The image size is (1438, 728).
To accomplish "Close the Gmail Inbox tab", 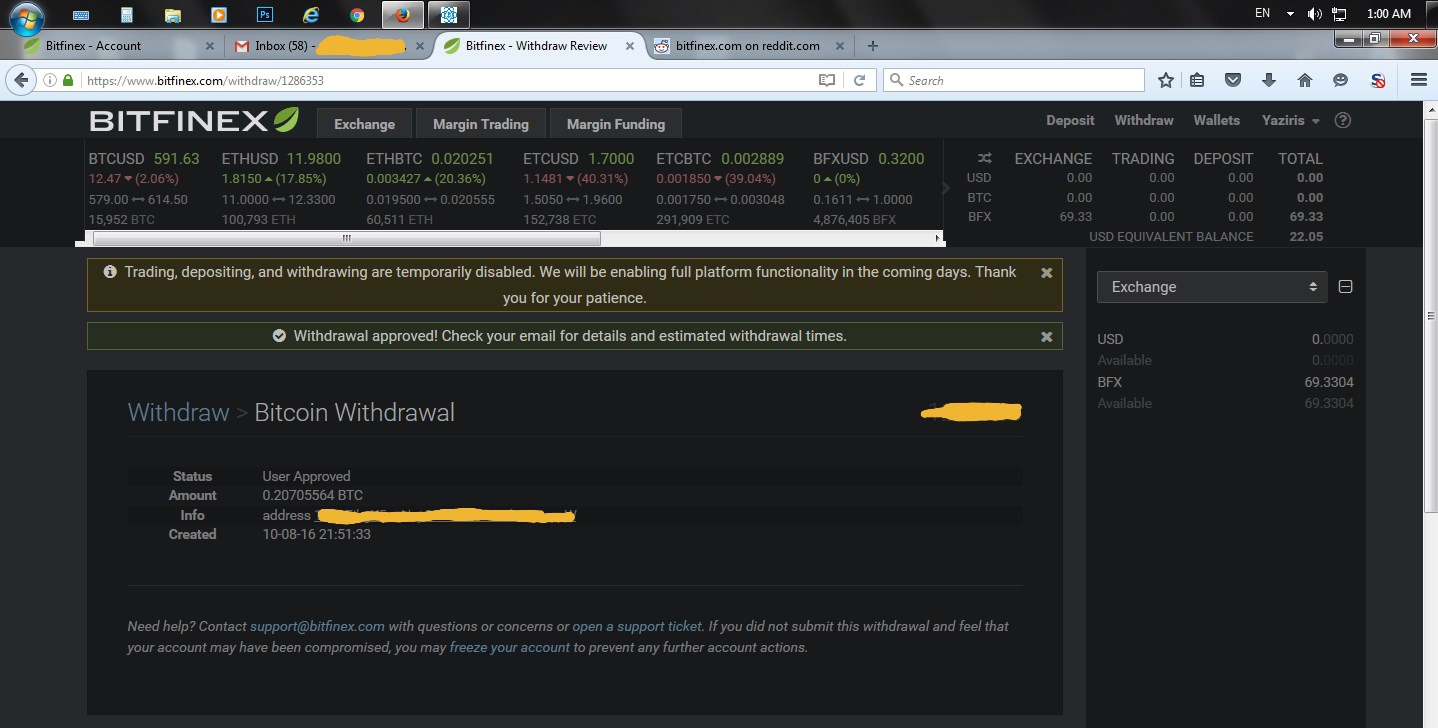I will pyautogui.click(x=420, y=46).
